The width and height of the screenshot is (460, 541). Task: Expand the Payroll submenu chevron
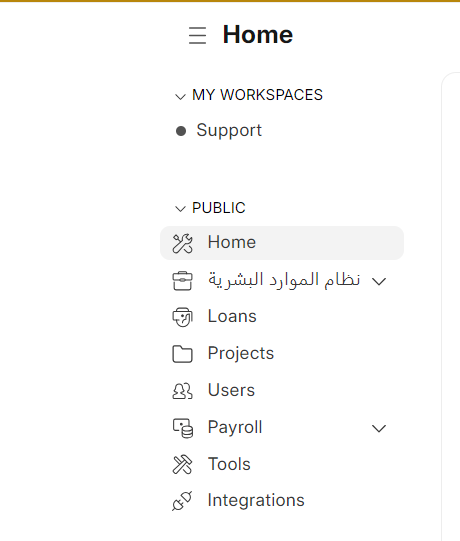pyautogui.click(x=379, y=429)
